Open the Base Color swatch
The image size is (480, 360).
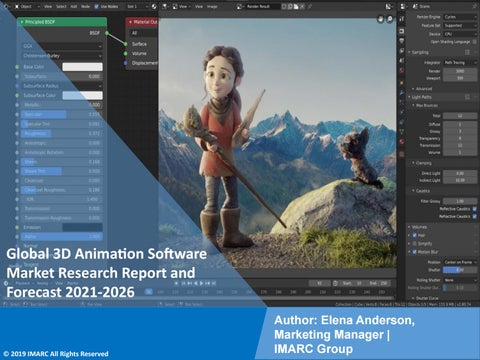[x=82, y=67]
